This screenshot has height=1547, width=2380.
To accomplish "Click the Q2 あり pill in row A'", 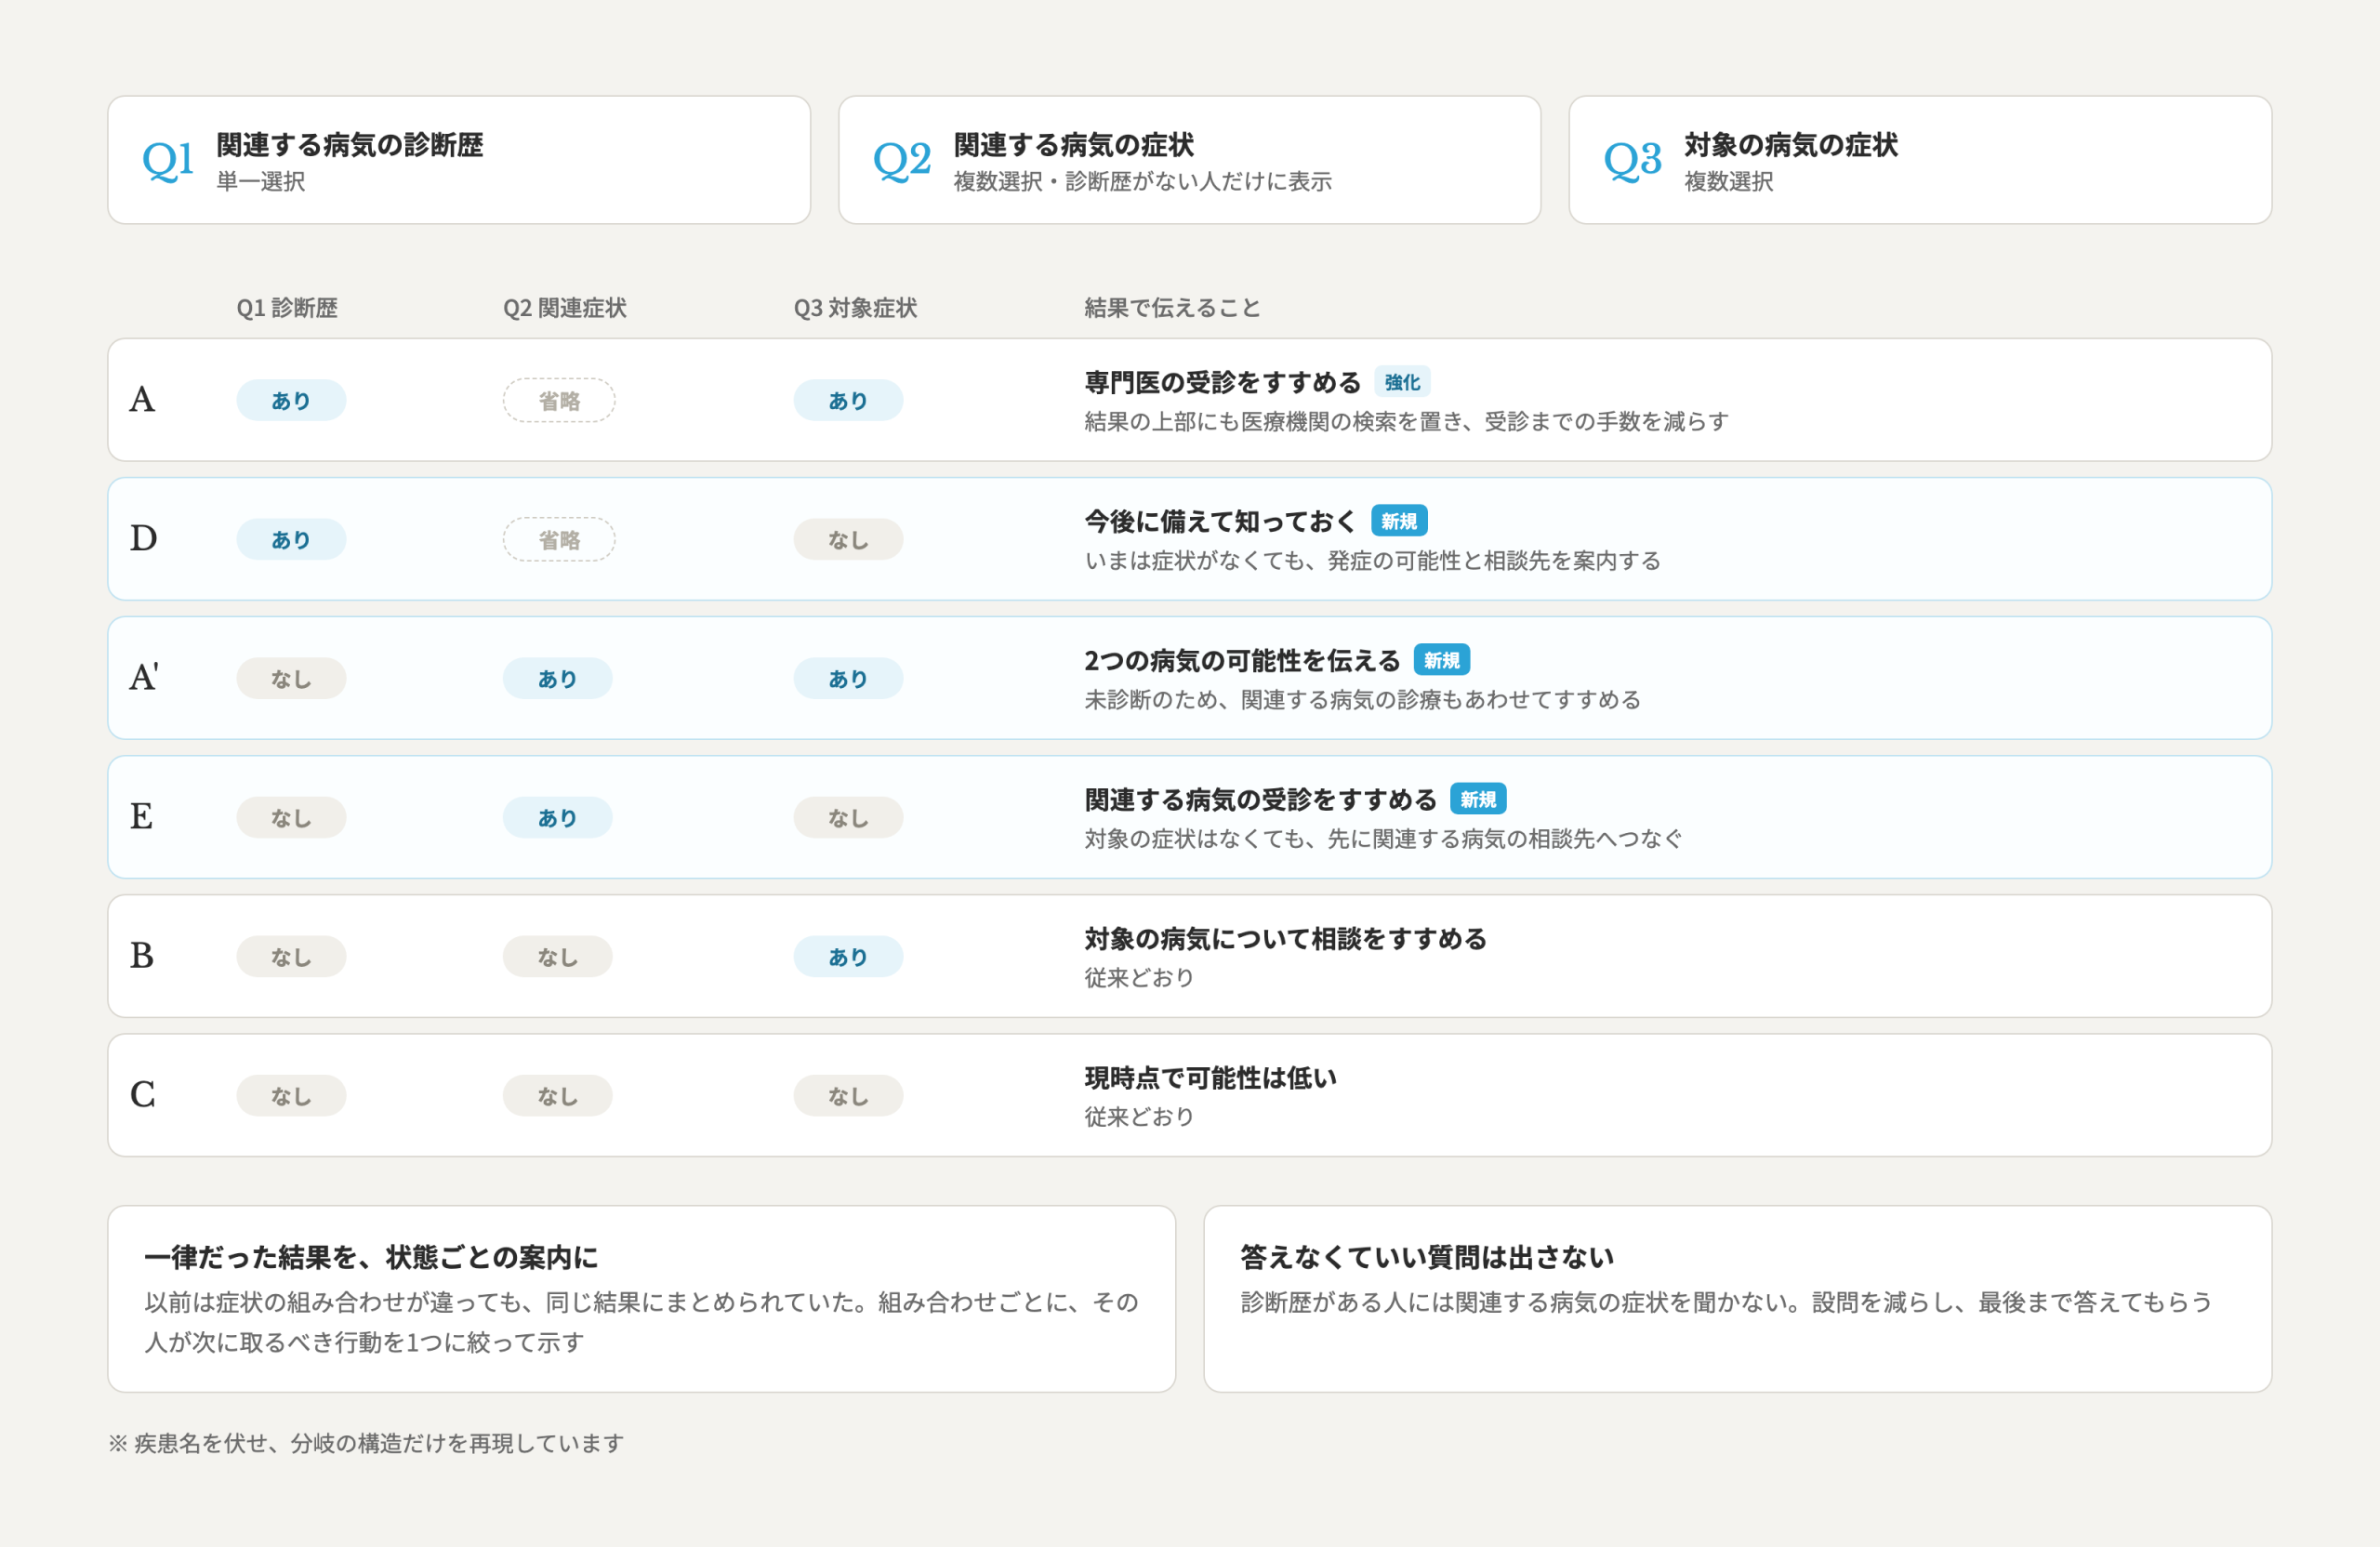I will (557, 678).
